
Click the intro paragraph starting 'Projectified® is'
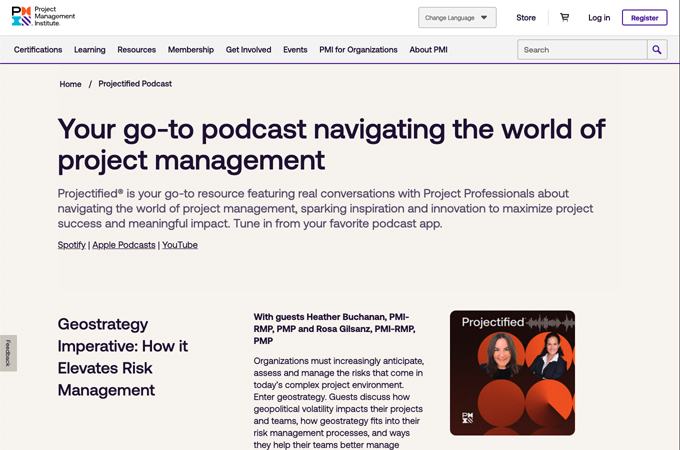click(x=325, y=209)
